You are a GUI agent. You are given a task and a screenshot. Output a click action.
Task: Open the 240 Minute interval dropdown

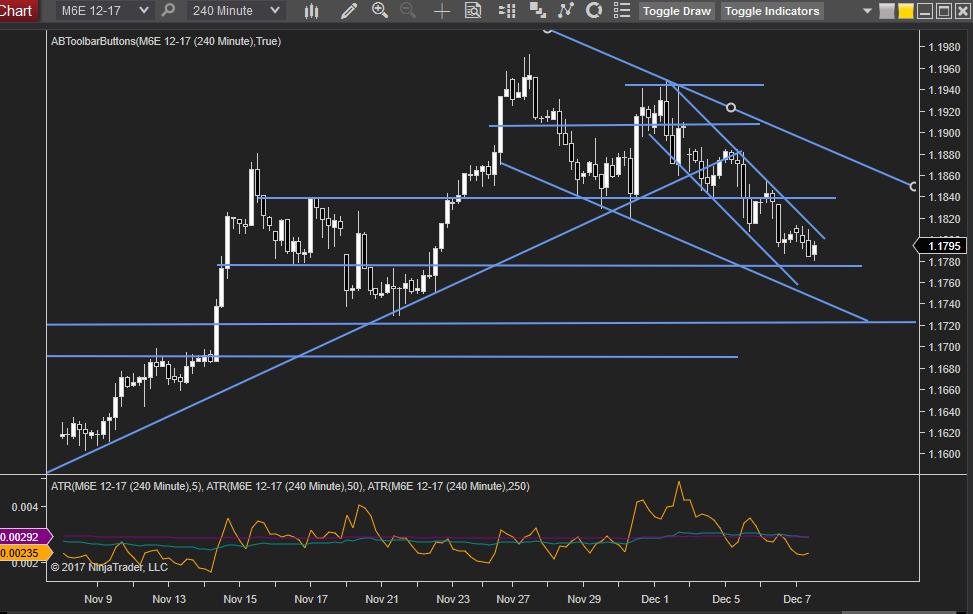[235, 11]
